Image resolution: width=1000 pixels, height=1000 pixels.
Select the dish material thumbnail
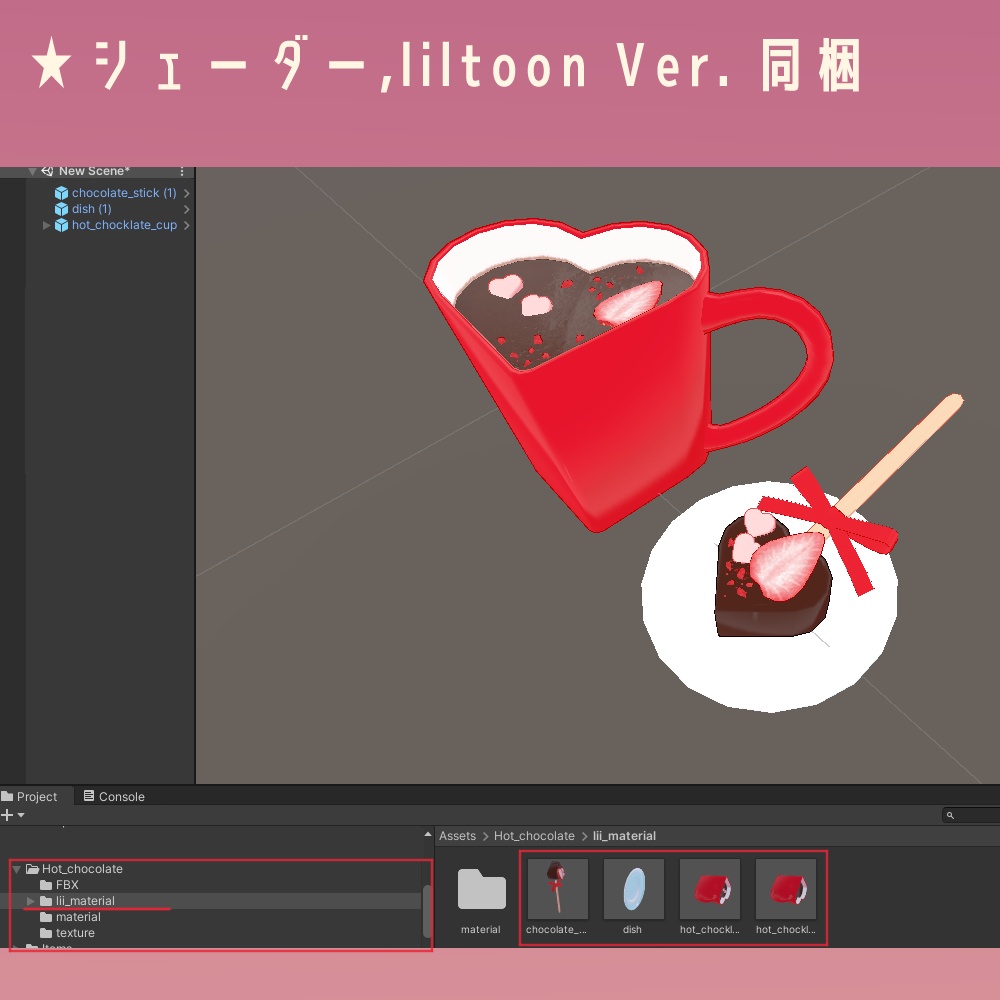click(633, 888)
